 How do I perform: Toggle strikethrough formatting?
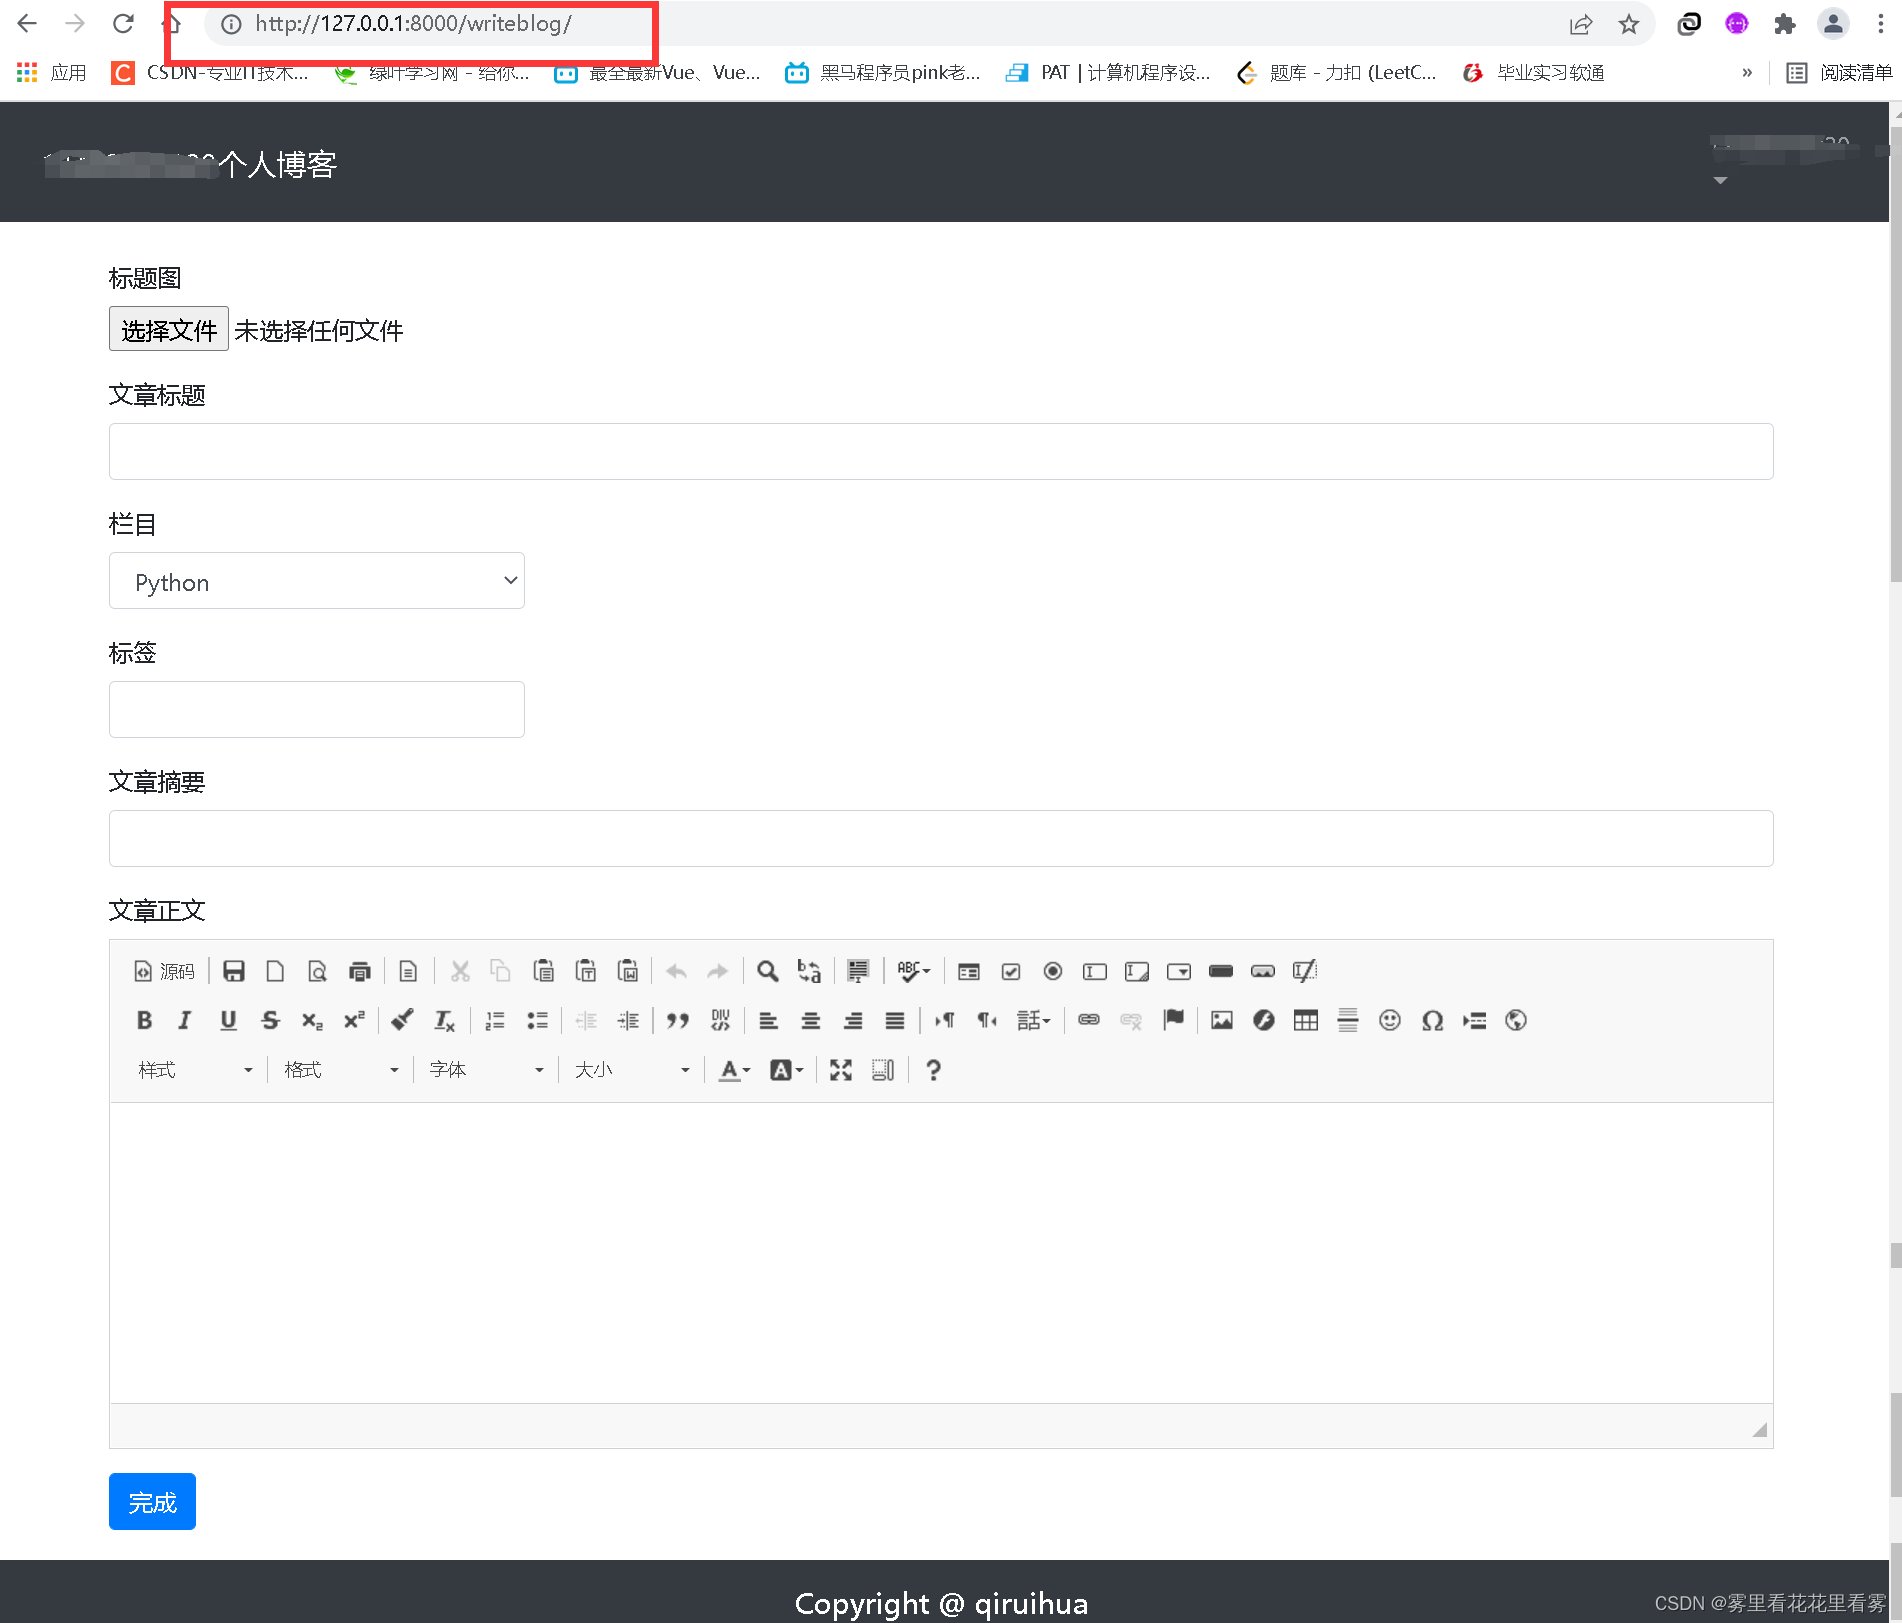pos(270,1020)
